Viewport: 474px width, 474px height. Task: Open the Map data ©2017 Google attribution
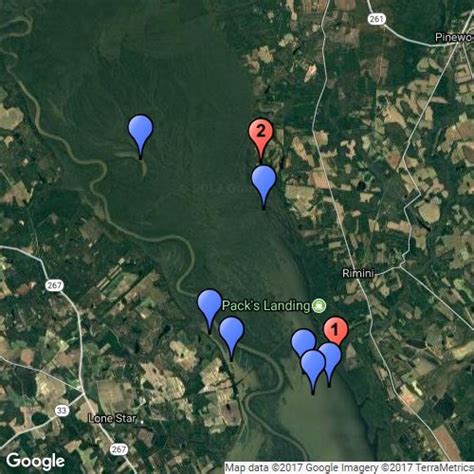(349, 467)
